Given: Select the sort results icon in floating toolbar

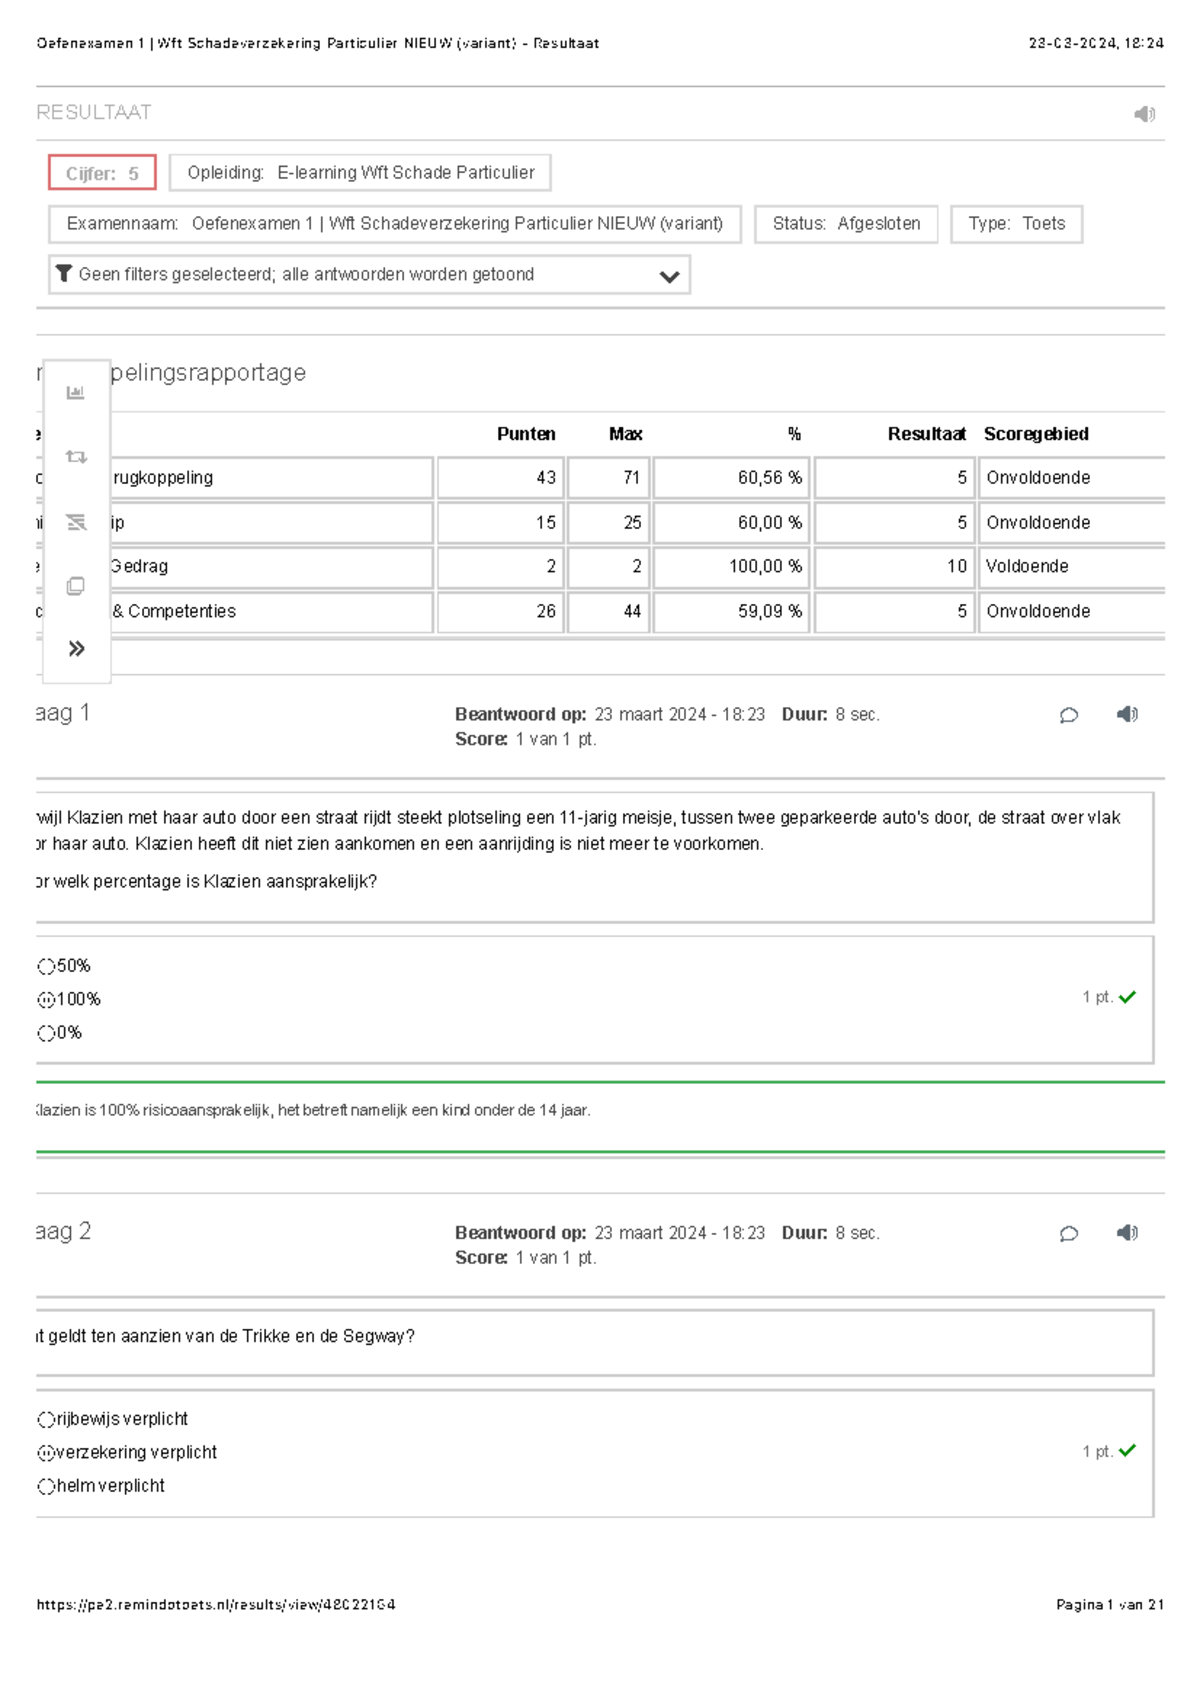Looking at the screenshot, I should point(75,520).
